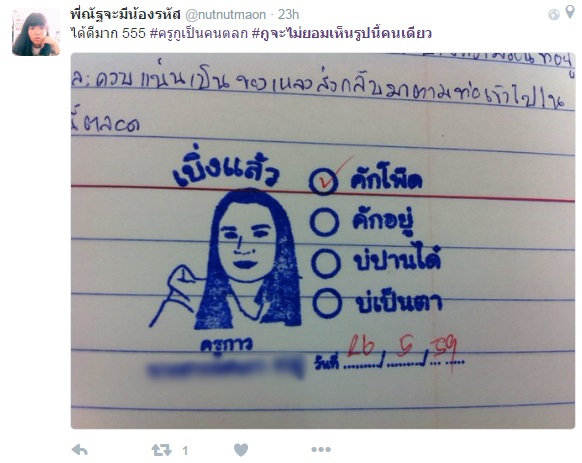View the retweet count of 1
Image resolution: width=582 pixels, height=463 pixels.
pyautogui.click(x=185, y=451)
